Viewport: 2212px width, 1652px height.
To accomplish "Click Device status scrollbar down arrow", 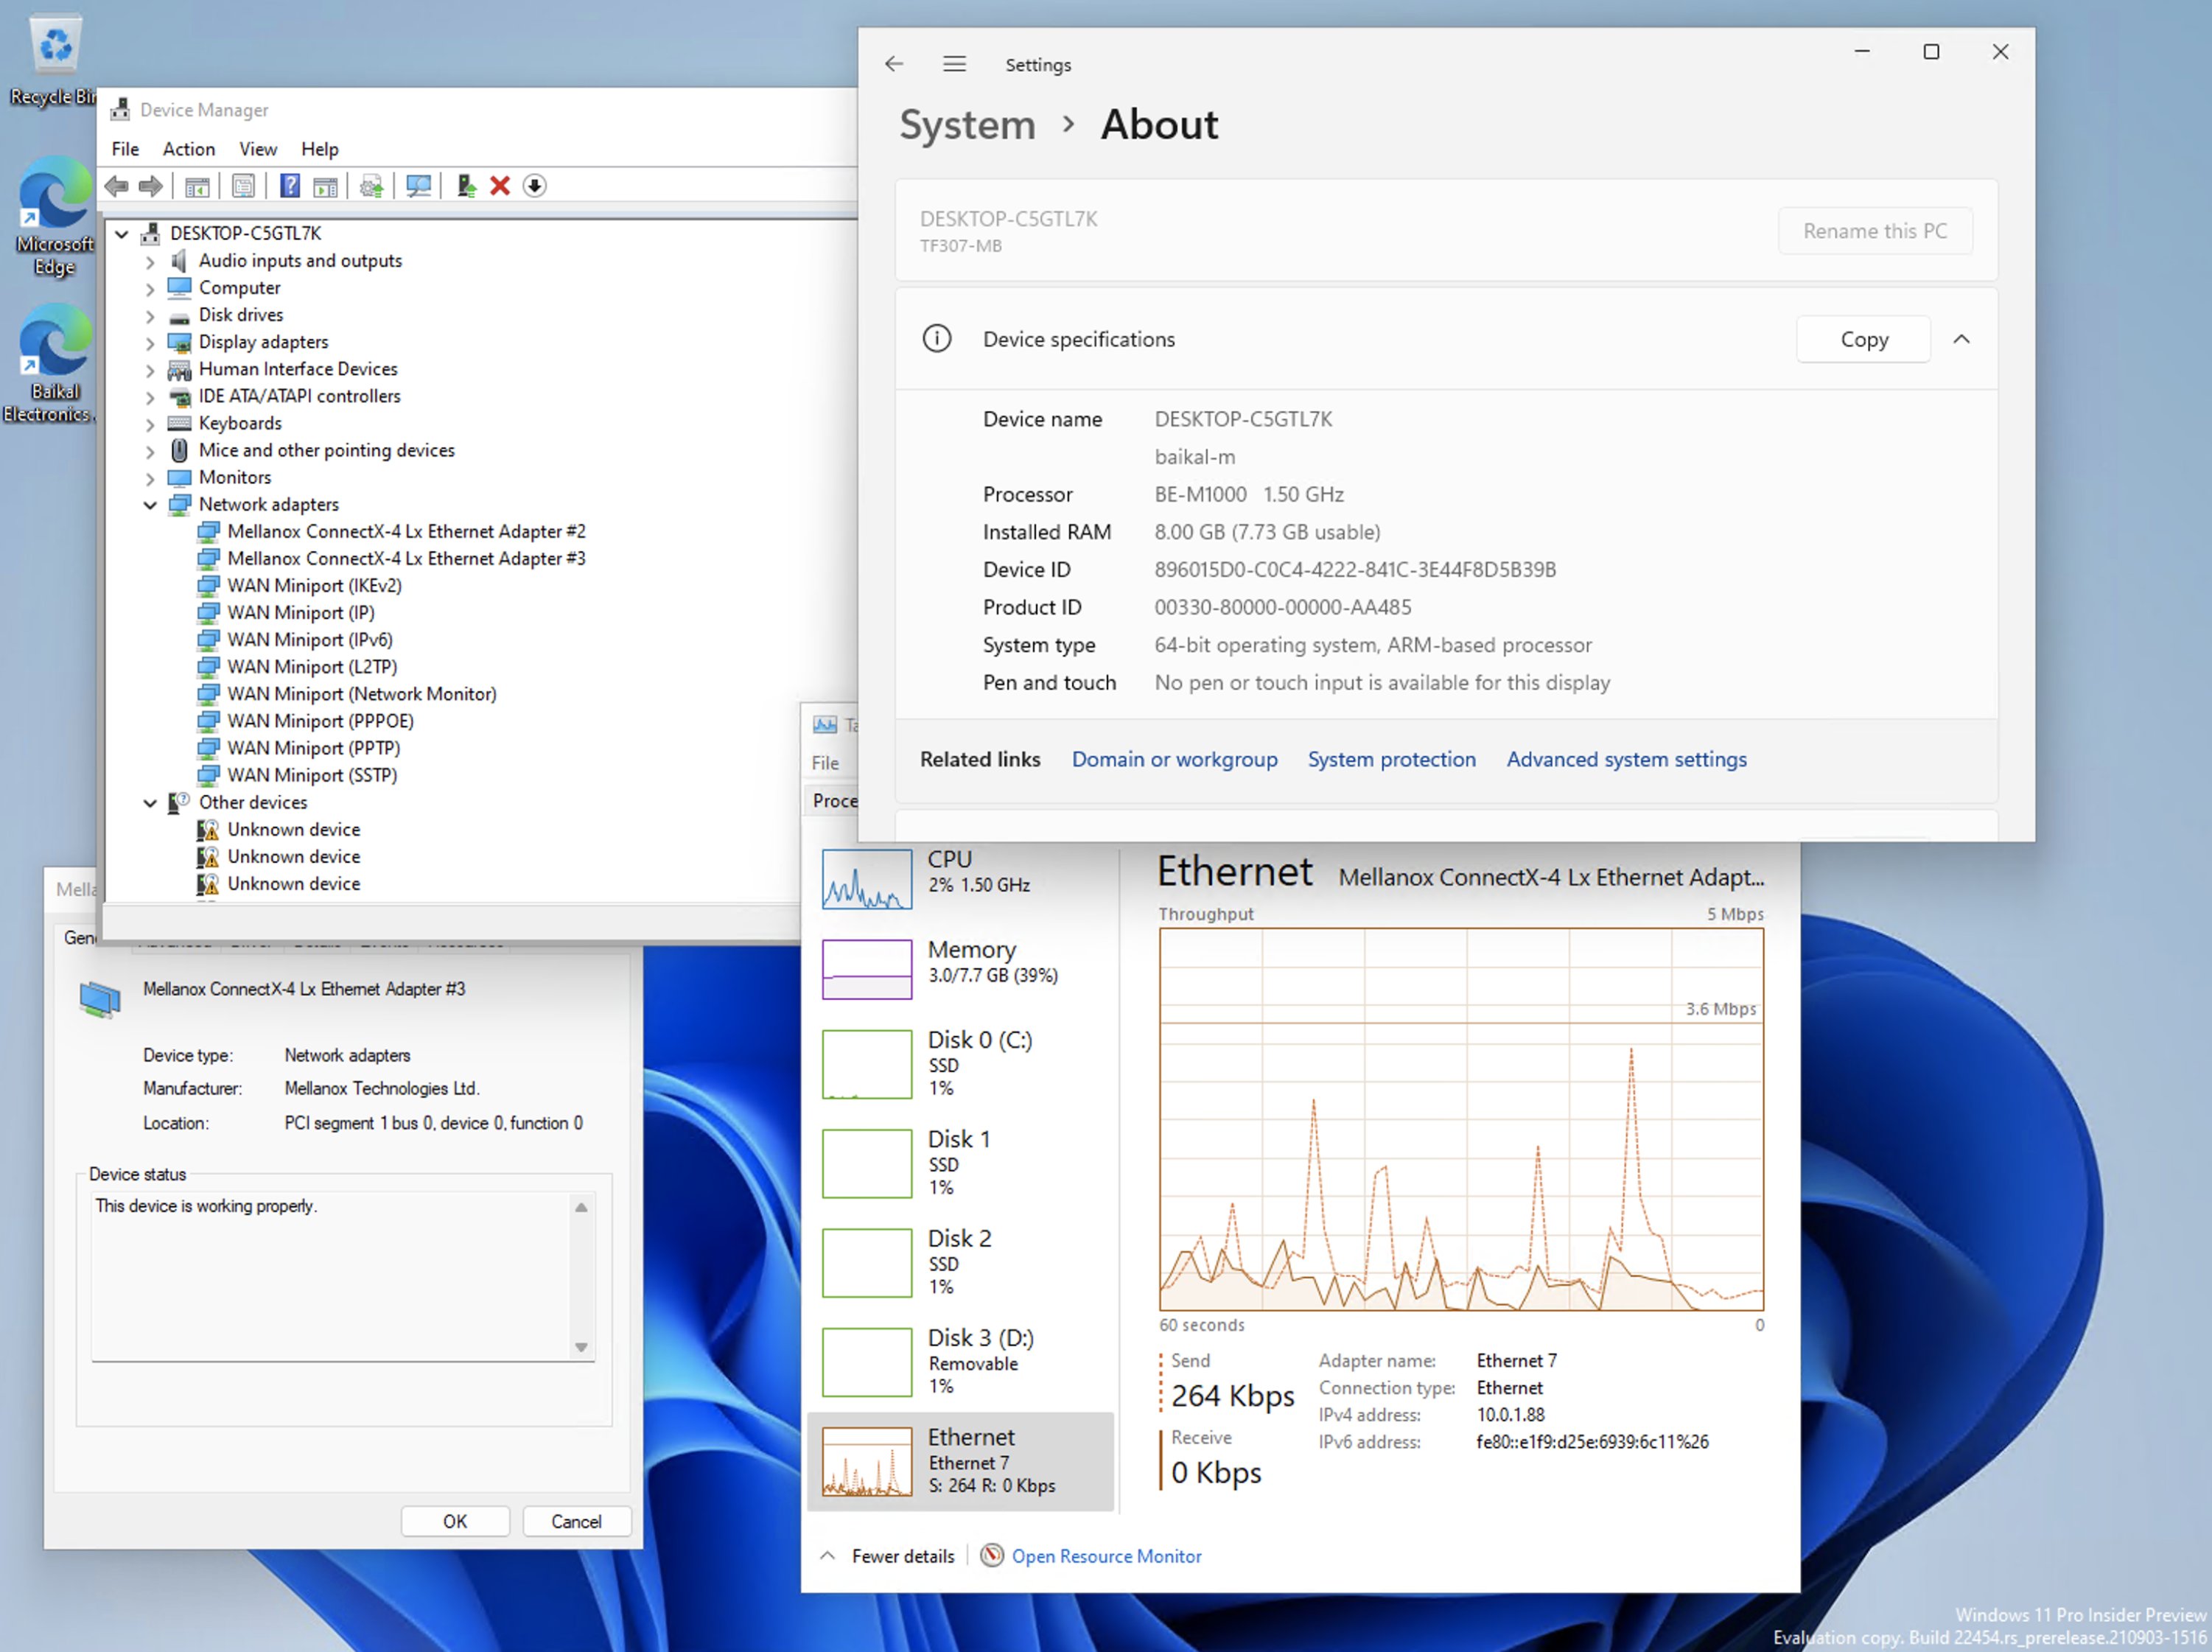I will 581,1347.
